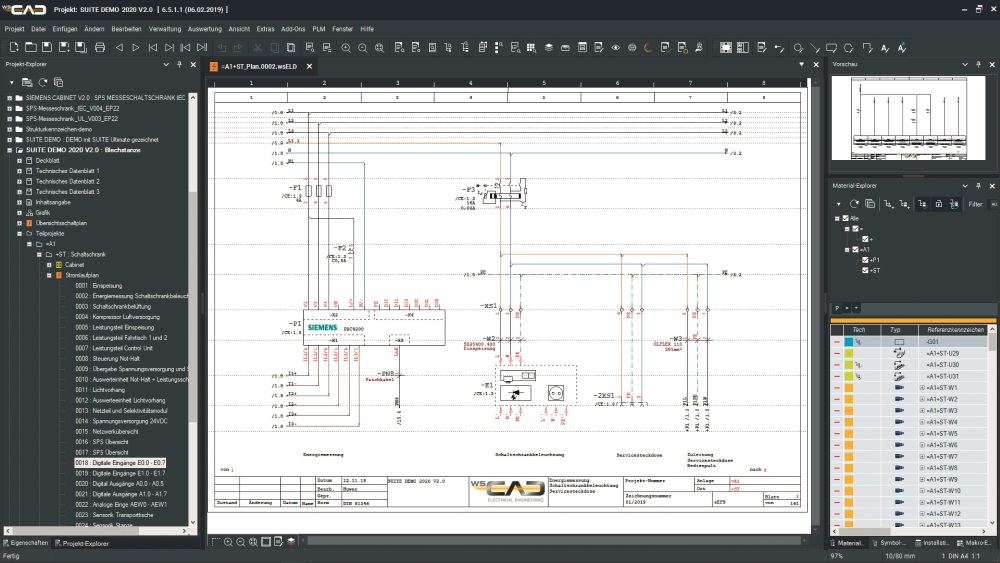
Task: Select page 0008 : Steuerung Not-Halt
Action: point(107,358)
